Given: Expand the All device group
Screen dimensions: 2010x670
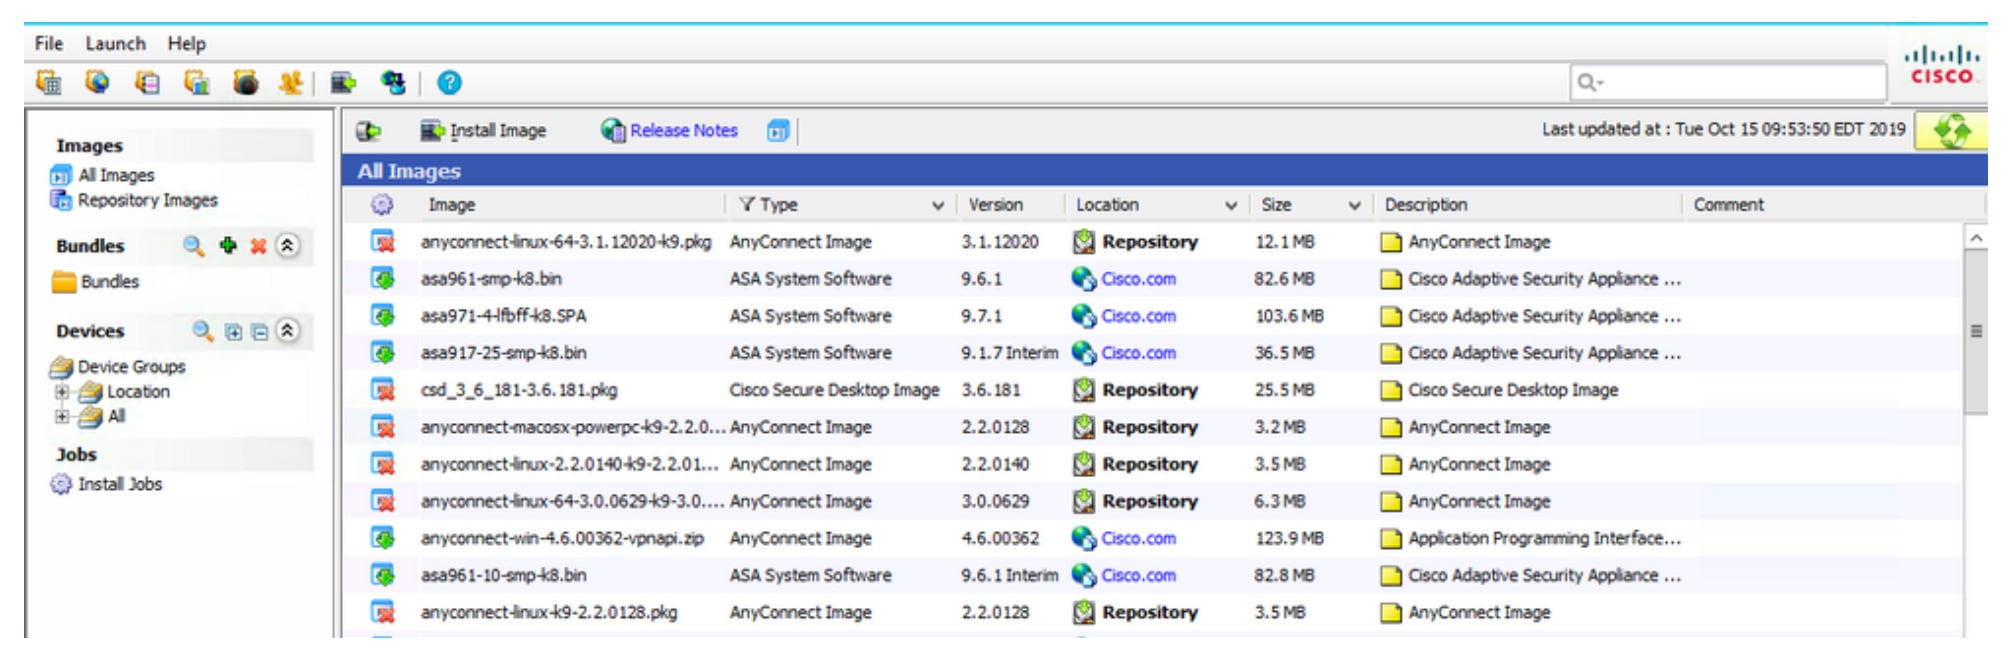Looking at the screenshot, I should point(62,416).
